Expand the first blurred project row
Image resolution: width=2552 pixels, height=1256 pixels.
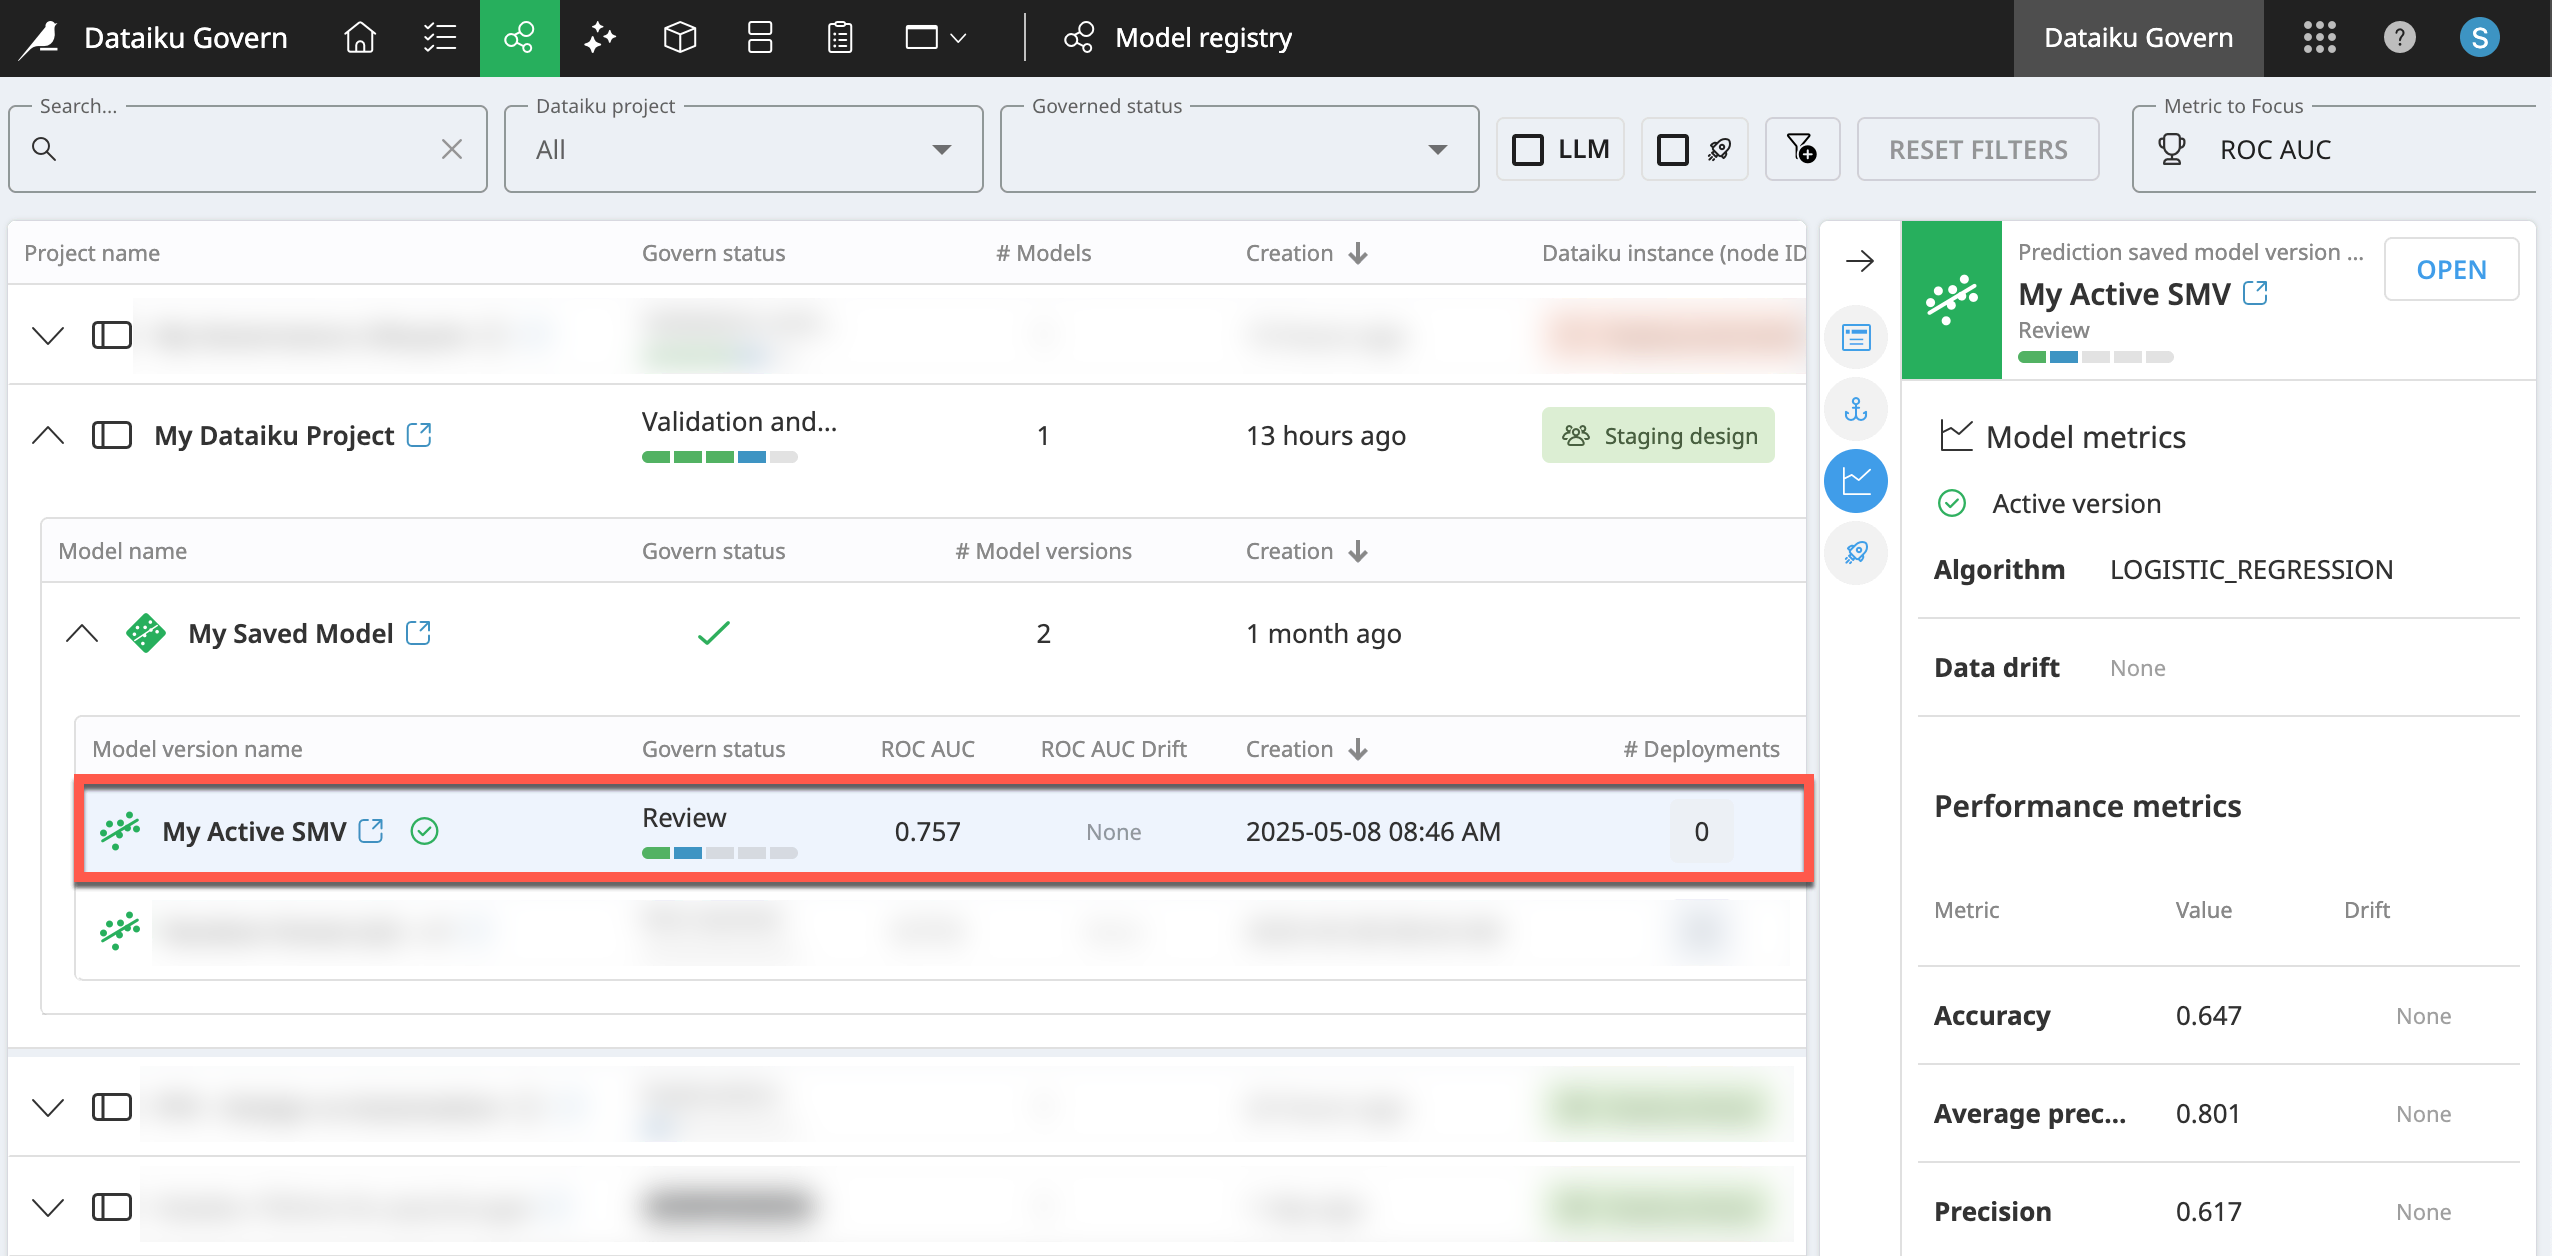point(48,334)
